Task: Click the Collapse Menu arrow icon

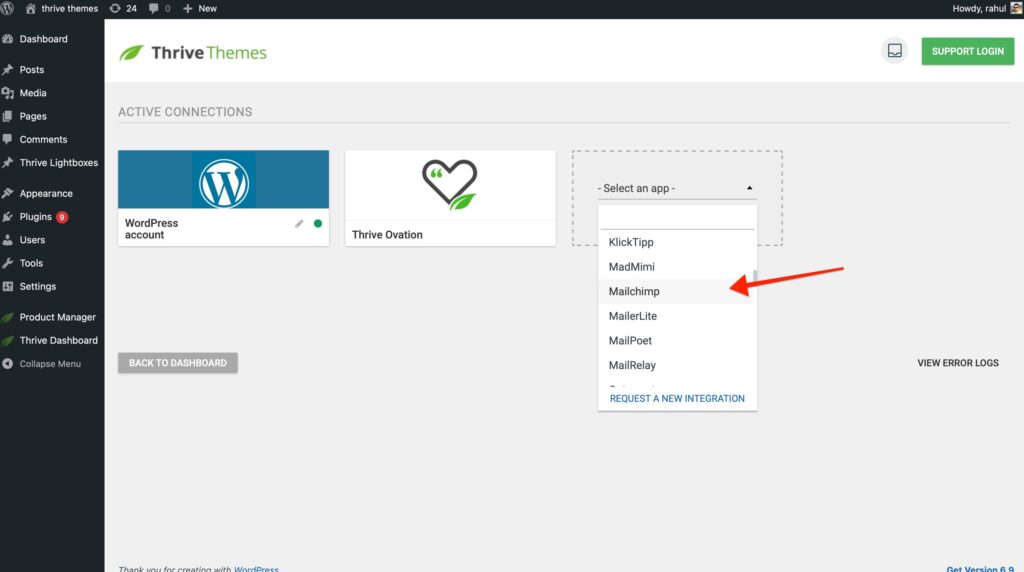Action: (x=8, y=364)
